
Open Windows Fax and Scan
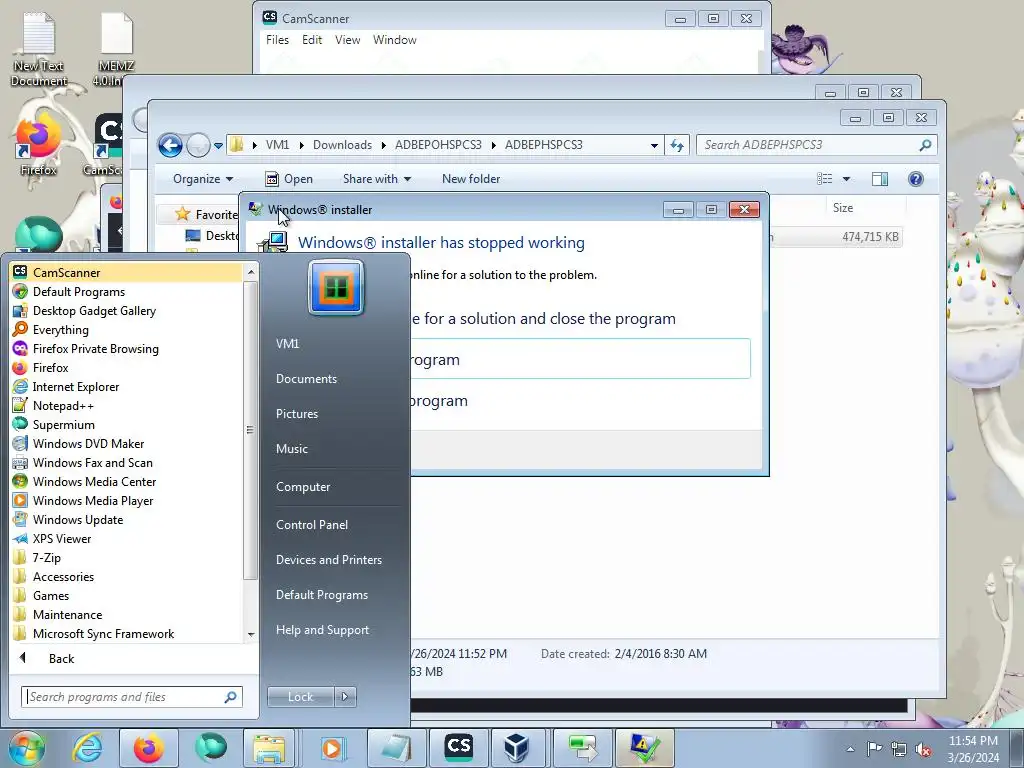[126, 462]
